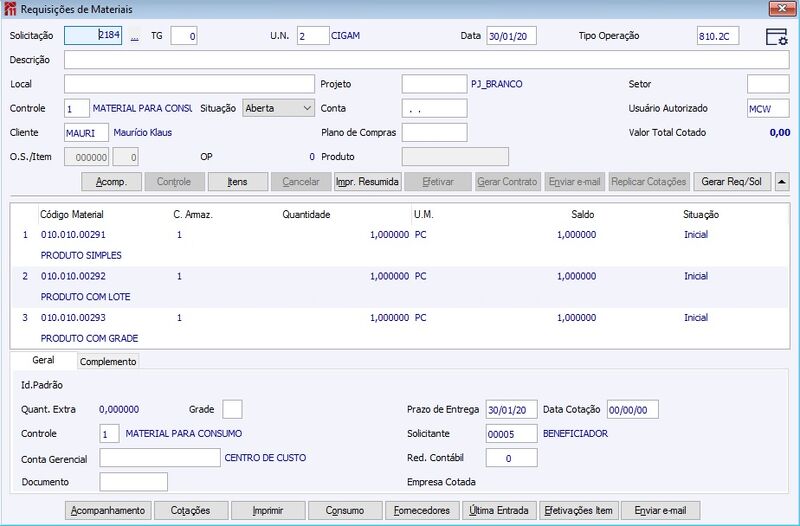Click the Efetivações Item button
The image size is (800, 526).
(579, 510)
